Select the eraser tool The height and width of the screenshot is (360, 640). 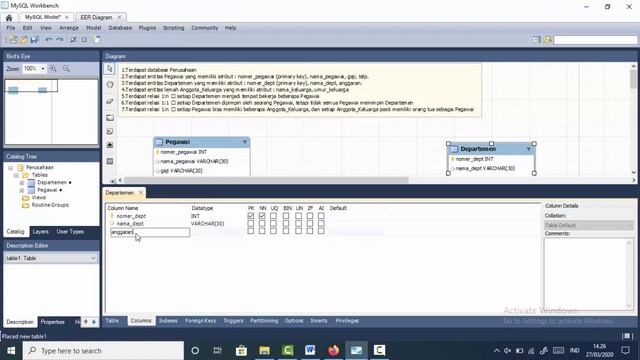coord(109,101)
